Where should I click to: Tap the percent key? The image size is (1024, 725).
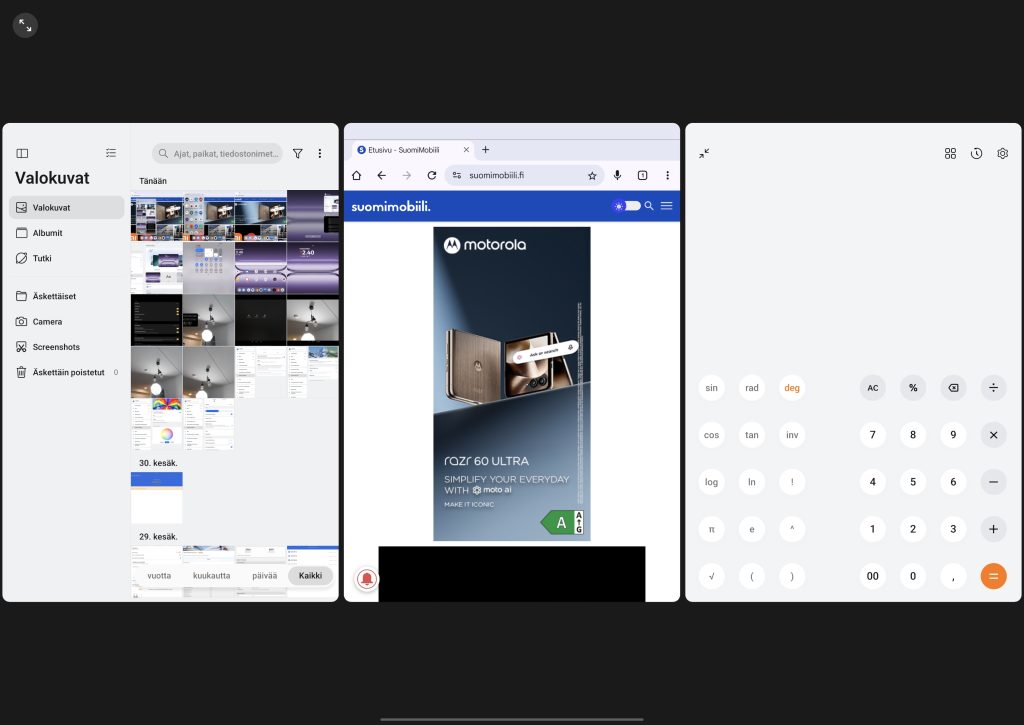tap(913, 388)
